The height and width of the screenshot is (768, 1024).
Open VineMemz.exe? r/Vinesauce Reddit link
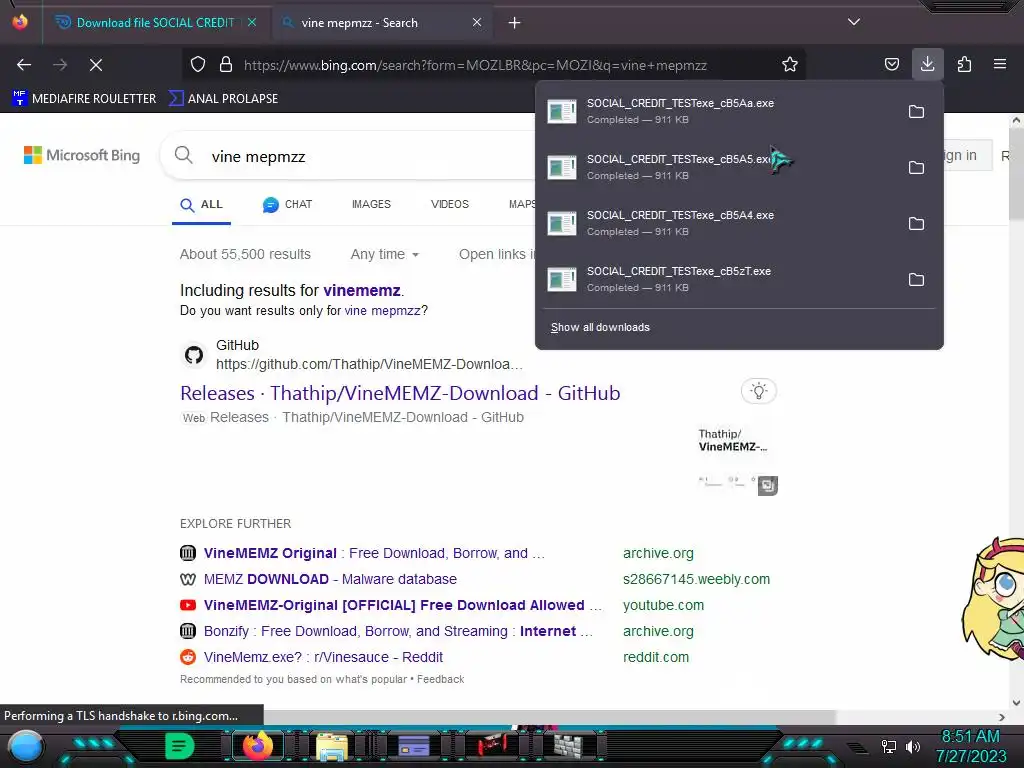323,657
